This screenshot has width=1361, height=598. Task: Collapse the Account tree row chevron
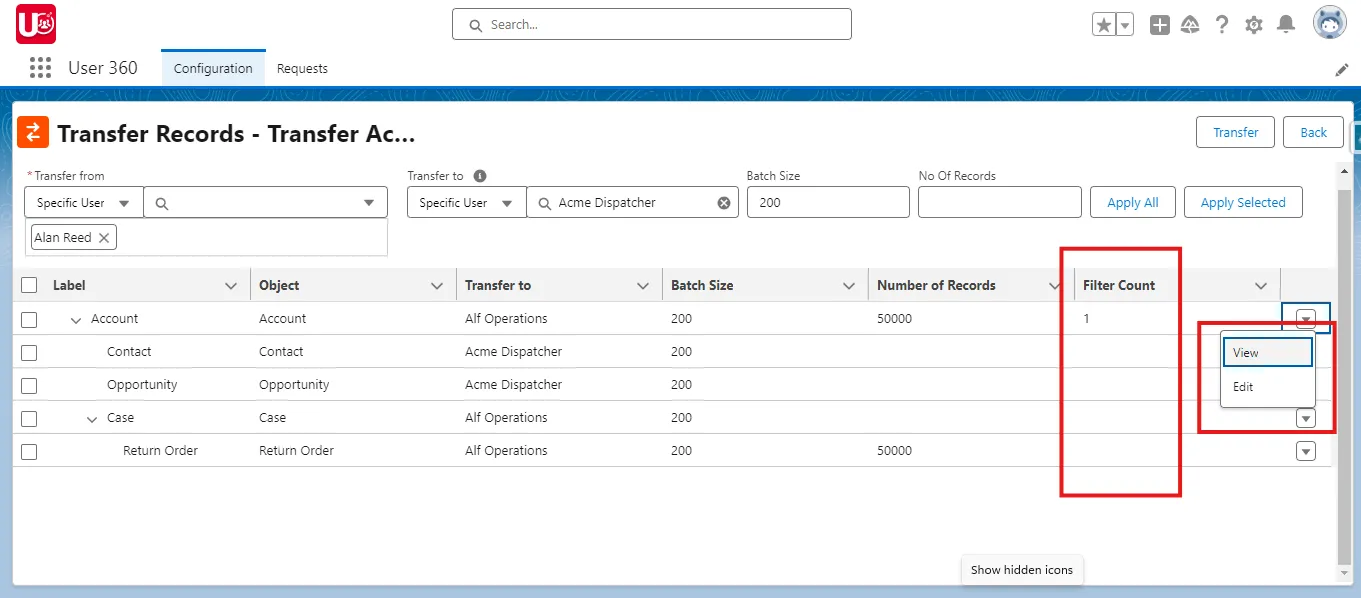click(75, 318)
